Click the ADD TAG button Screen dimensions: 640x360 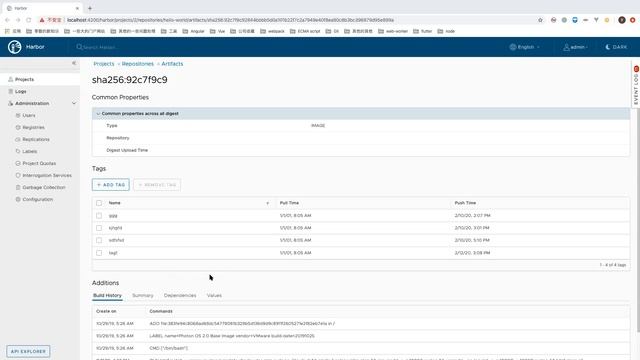click(x=111, y=184)
